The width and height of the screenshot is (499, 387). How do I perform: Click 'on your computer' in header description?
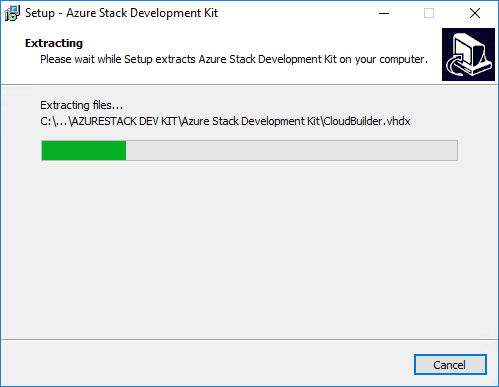click(x=383, y=59)
